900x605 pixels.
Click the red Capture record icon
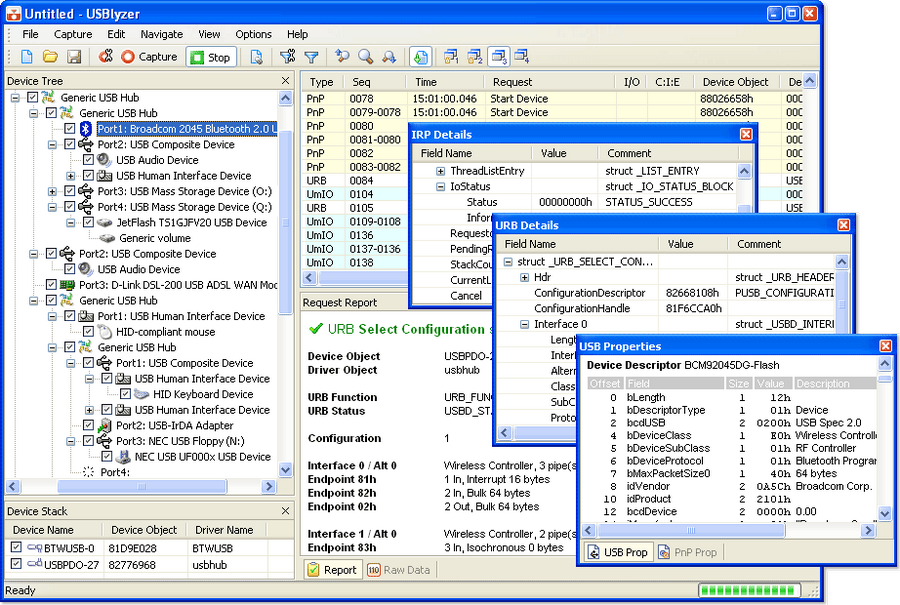128,57
